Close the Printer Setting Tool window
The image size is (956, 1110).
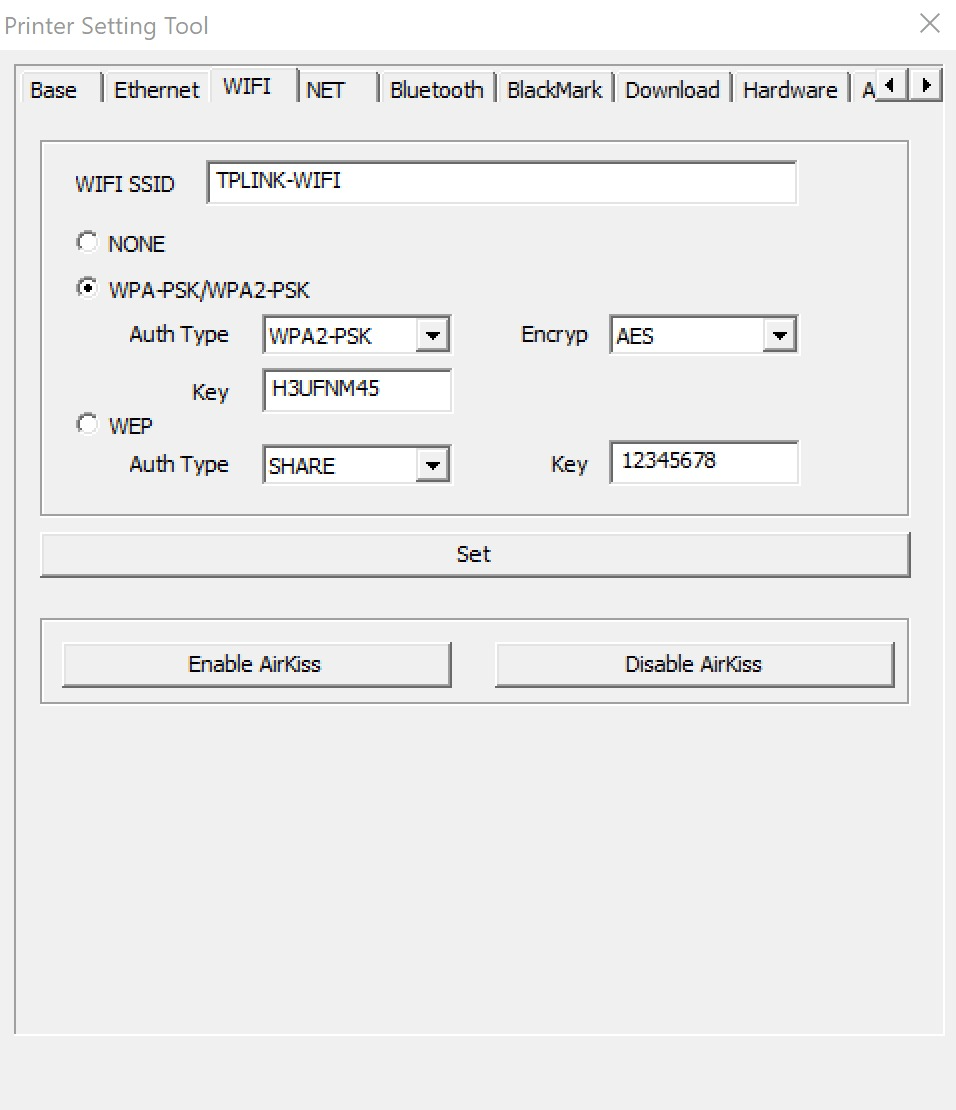[929, 23]
